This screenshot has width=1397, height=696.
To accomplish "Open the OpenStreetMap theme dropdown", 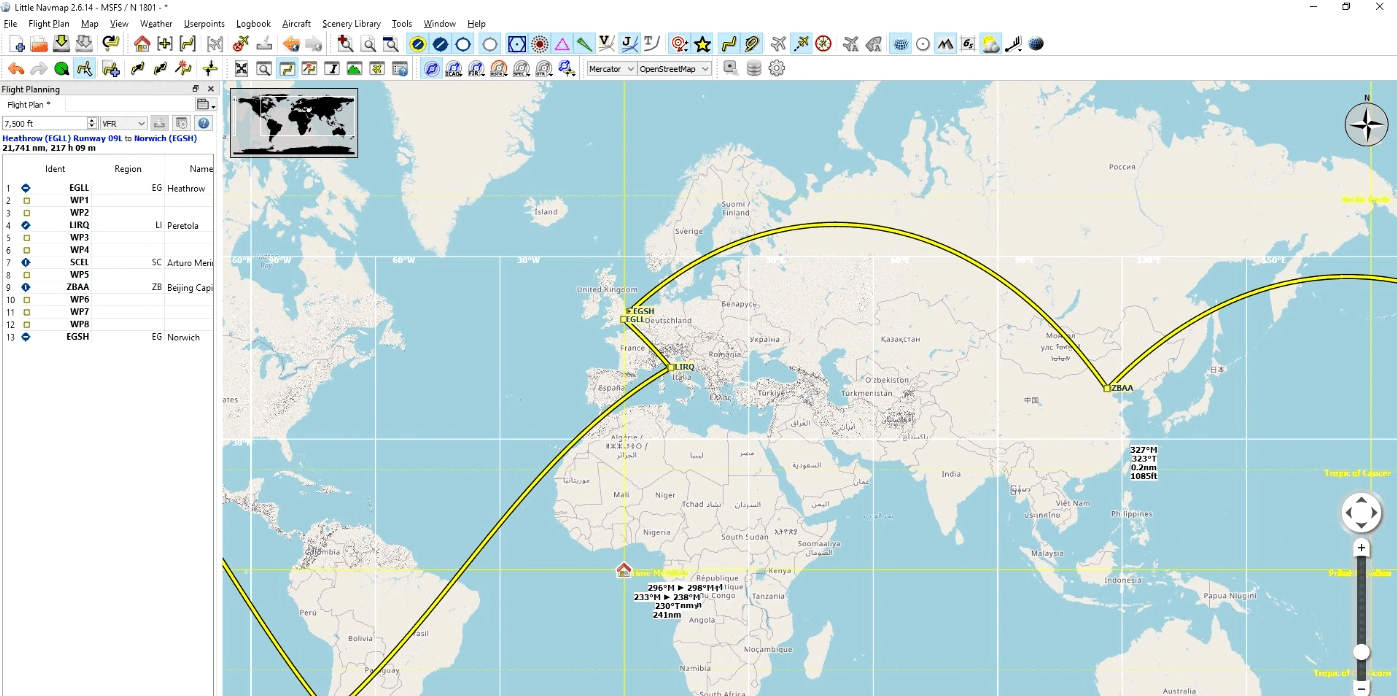I will pos(674,69).
